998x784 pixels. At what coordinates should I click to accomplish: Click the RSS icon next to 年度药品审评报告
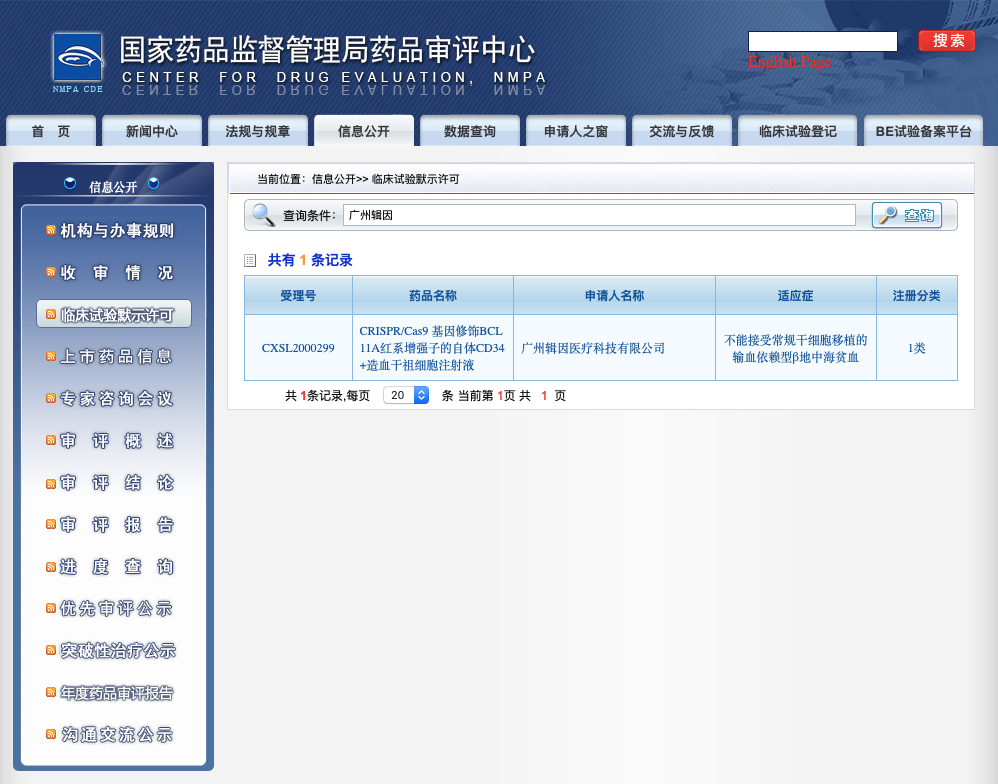click(x=51, y=692)
